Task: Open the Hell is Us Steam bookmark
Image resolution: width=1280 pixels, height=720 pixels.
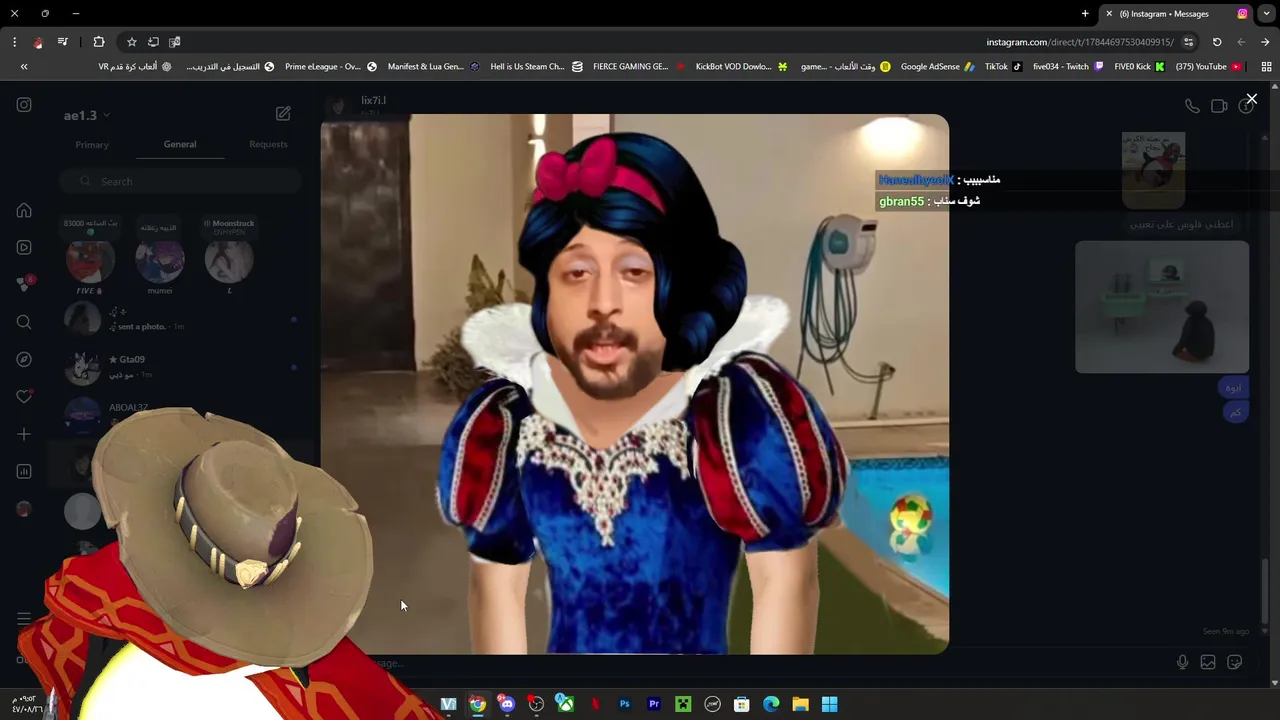Action: tap(535, 67)
